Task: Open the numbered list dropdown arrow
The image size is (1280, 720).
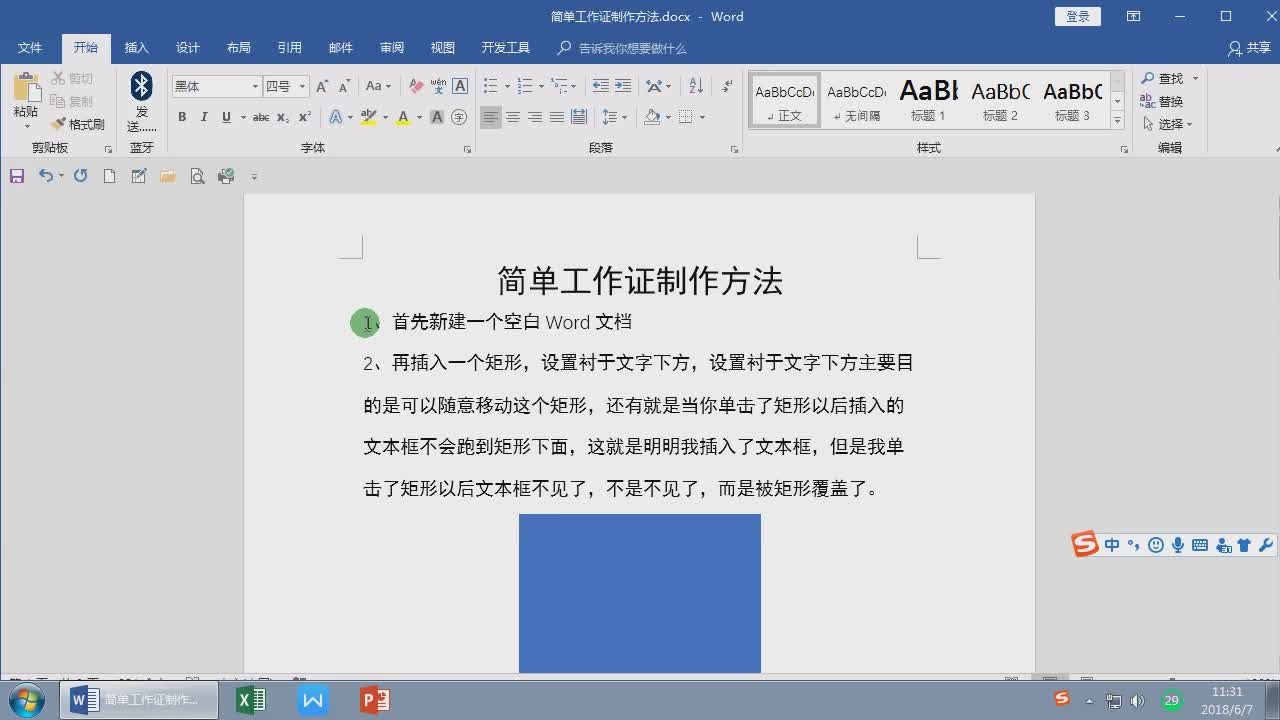Action: coord(541,87)
